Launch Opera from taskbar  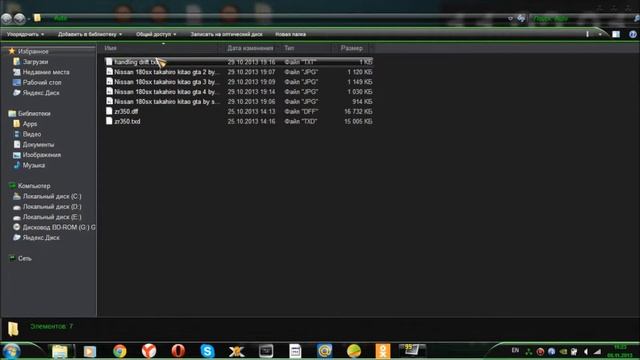click(178, 351)
